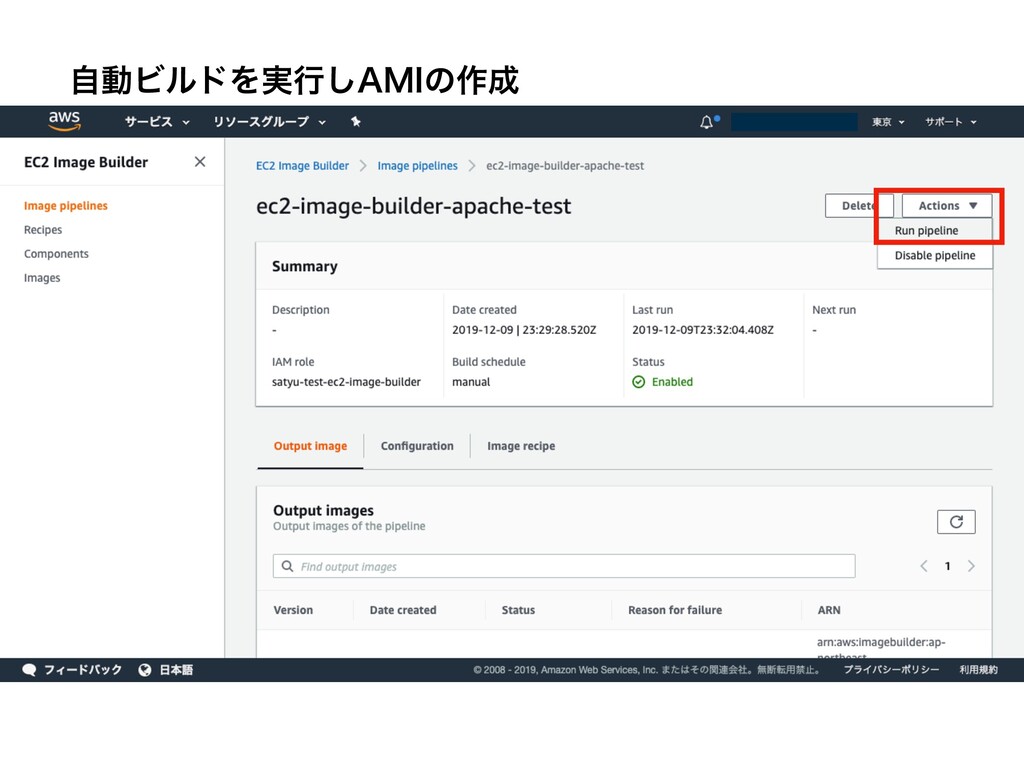Click the notifications bell icon
The width and height of the screenshot is (1024, 768).
point(707,122)
